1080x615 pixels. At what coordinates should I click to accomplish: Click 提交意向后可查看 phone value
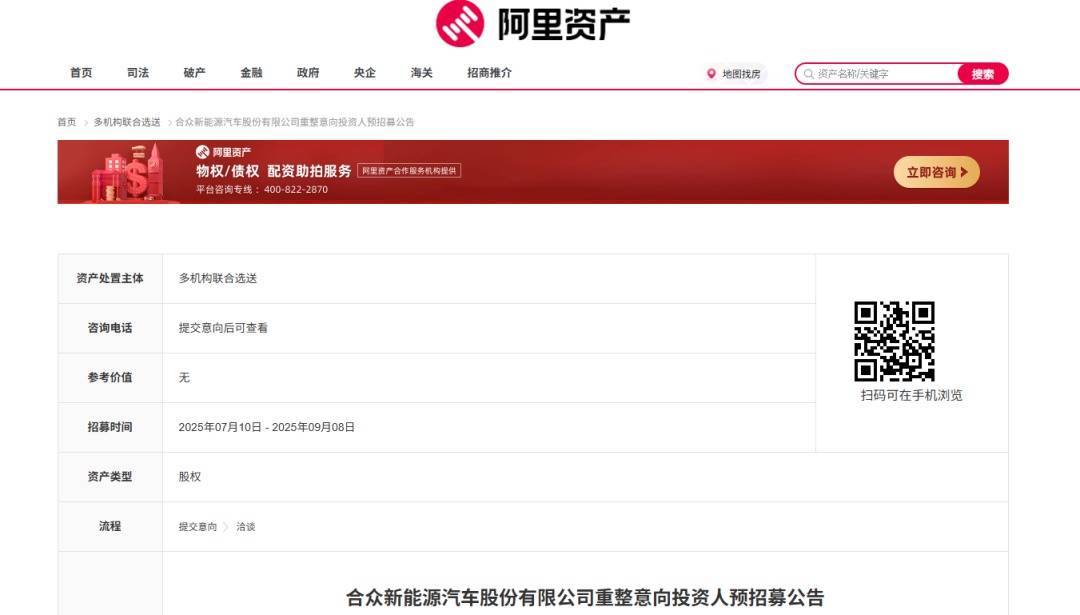(x=223, y=328)
